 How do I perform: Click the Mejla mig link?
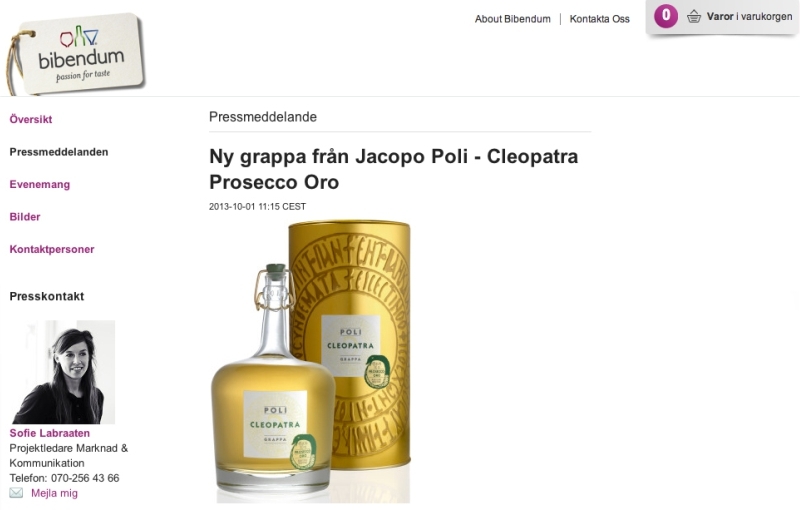(x=54, y=493)
